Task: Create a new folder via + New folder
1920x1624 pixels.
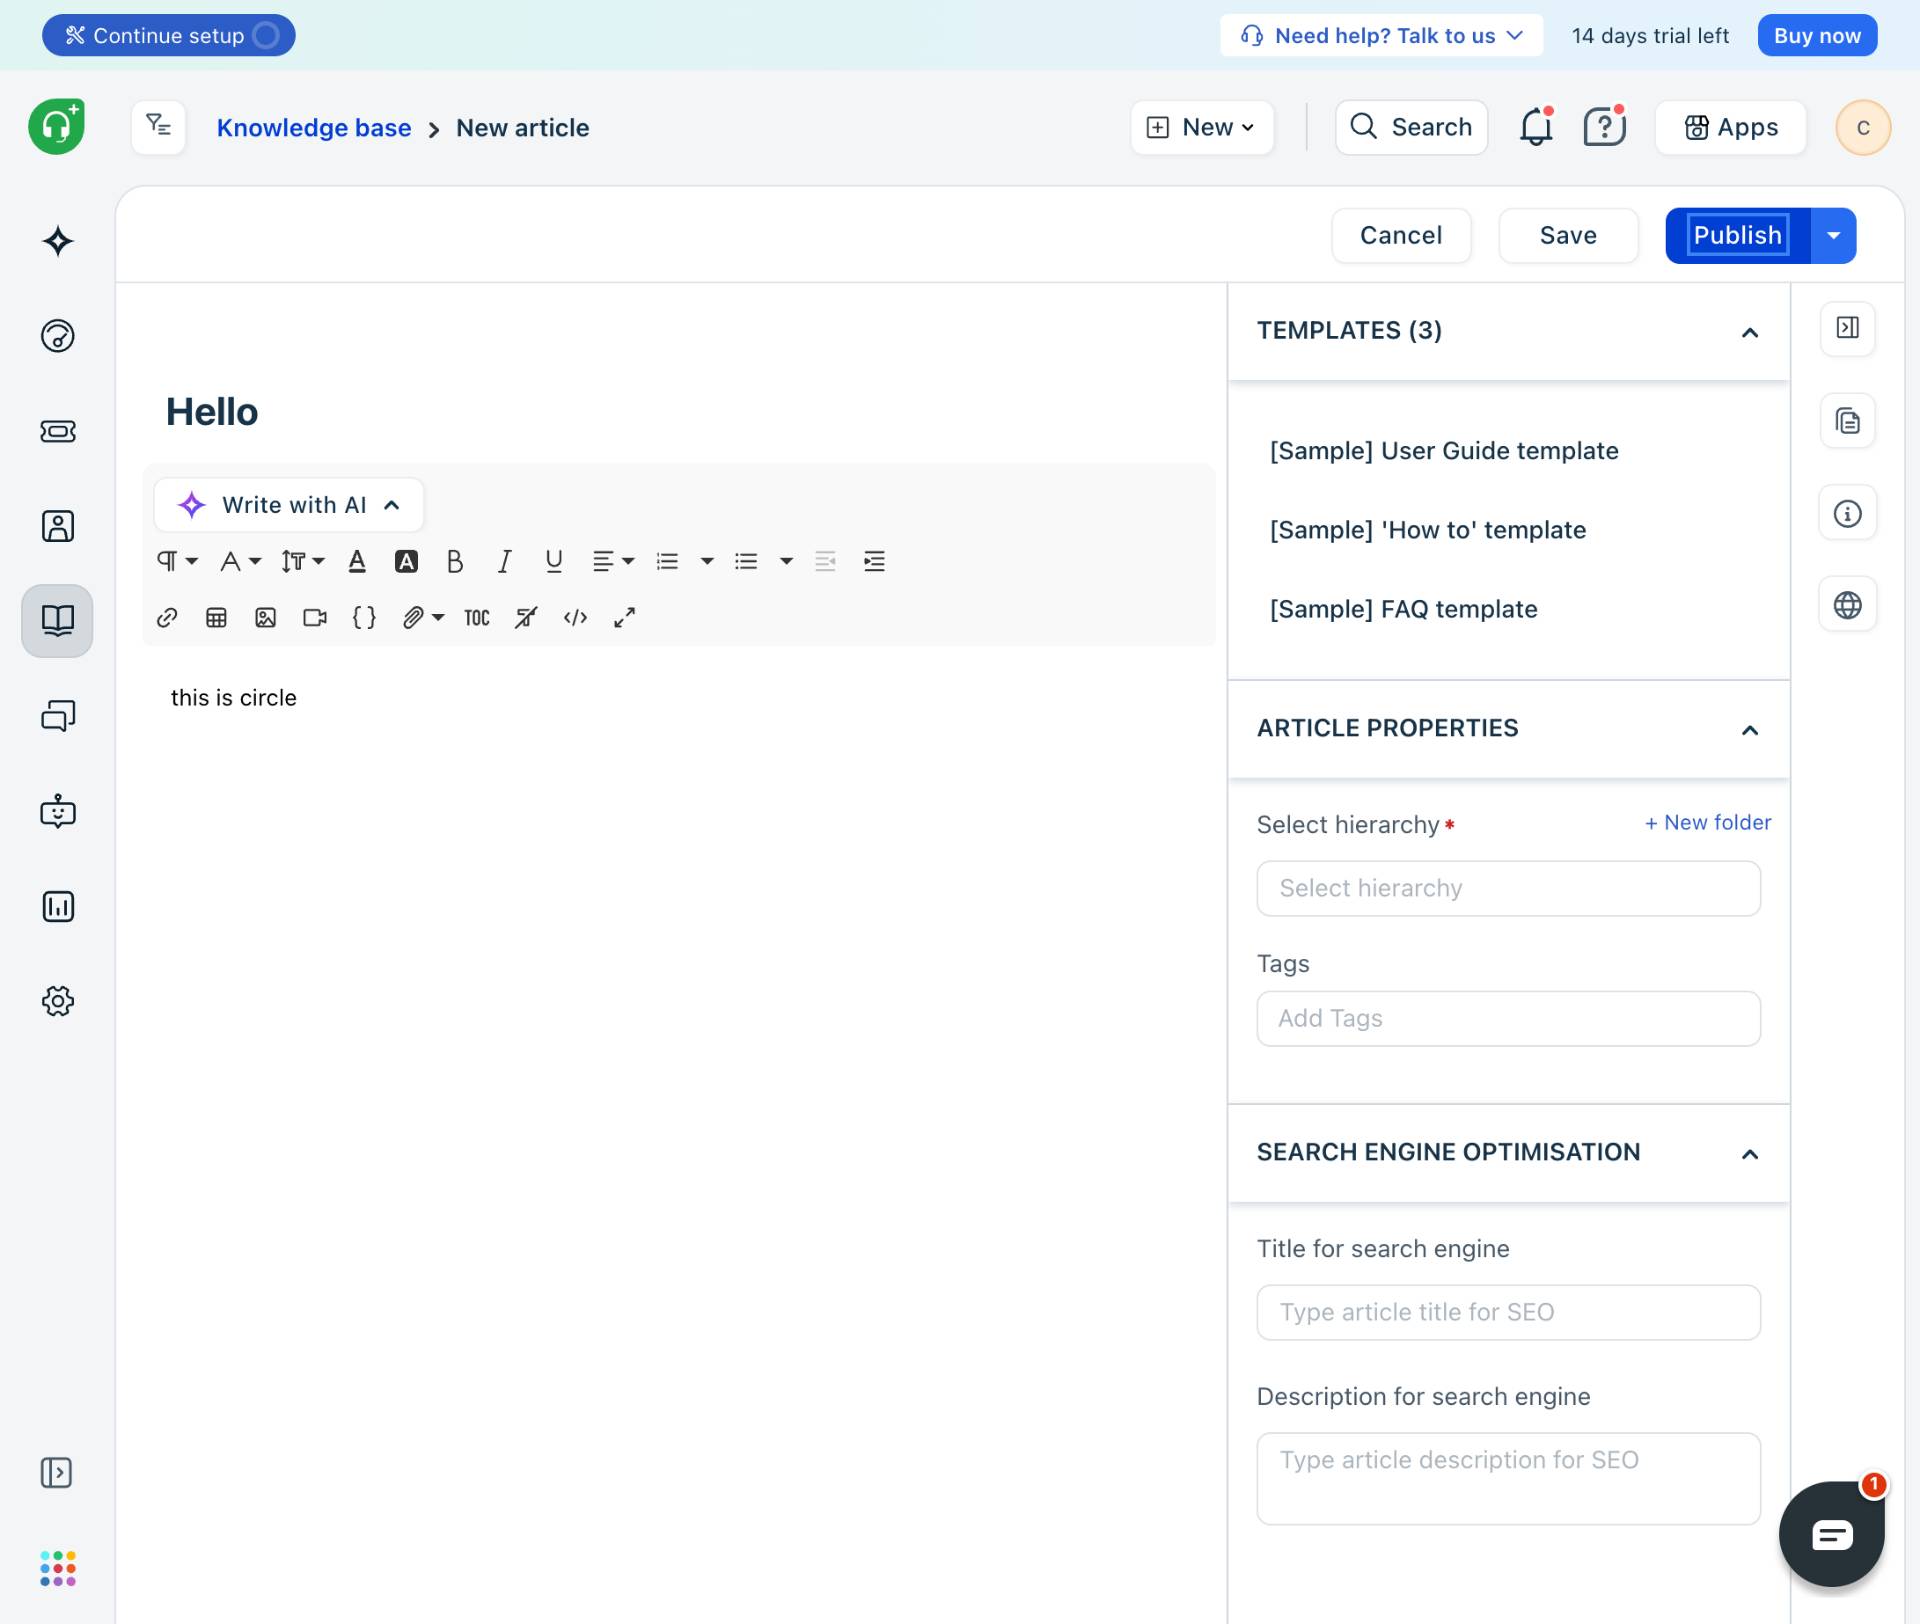Action: 1708,823
